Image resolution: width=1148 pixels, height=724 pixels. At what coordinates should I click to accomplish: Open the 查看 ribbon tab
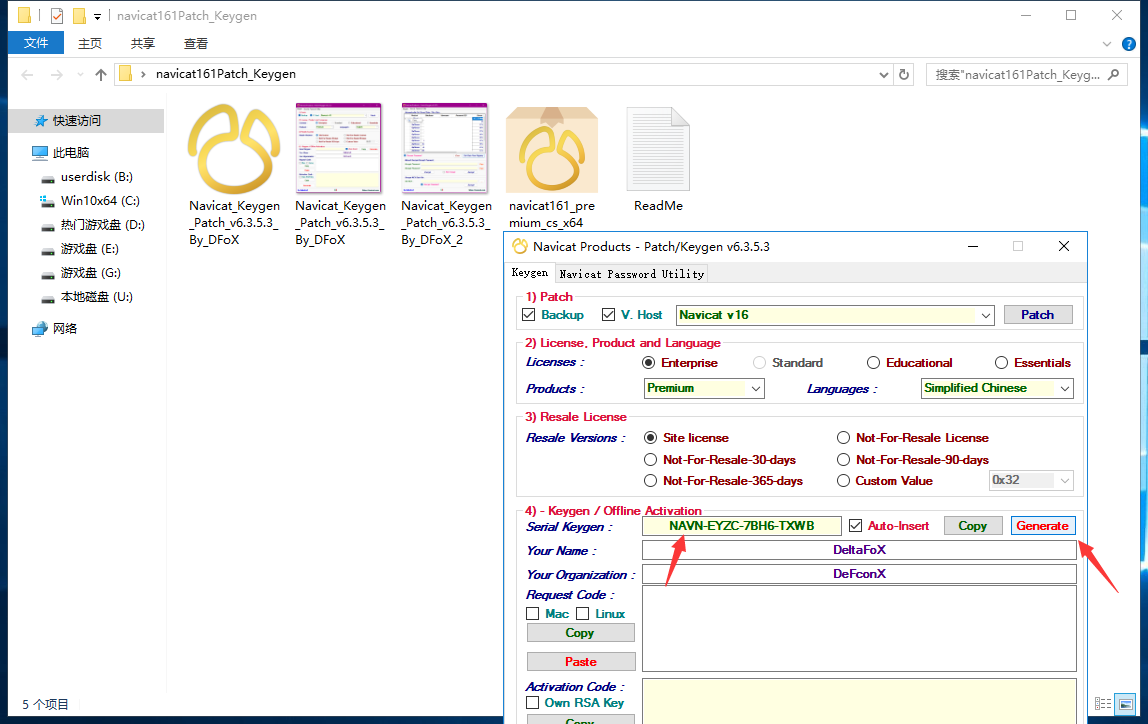pos(195,43)
